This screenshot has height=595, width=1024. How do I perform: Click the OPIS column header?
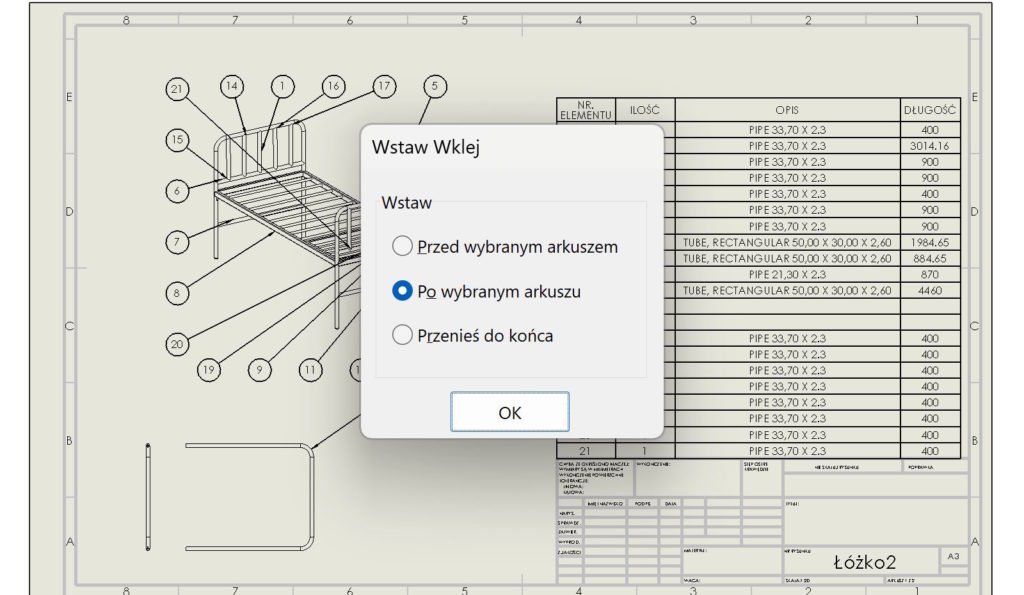(x=787, y=110)
